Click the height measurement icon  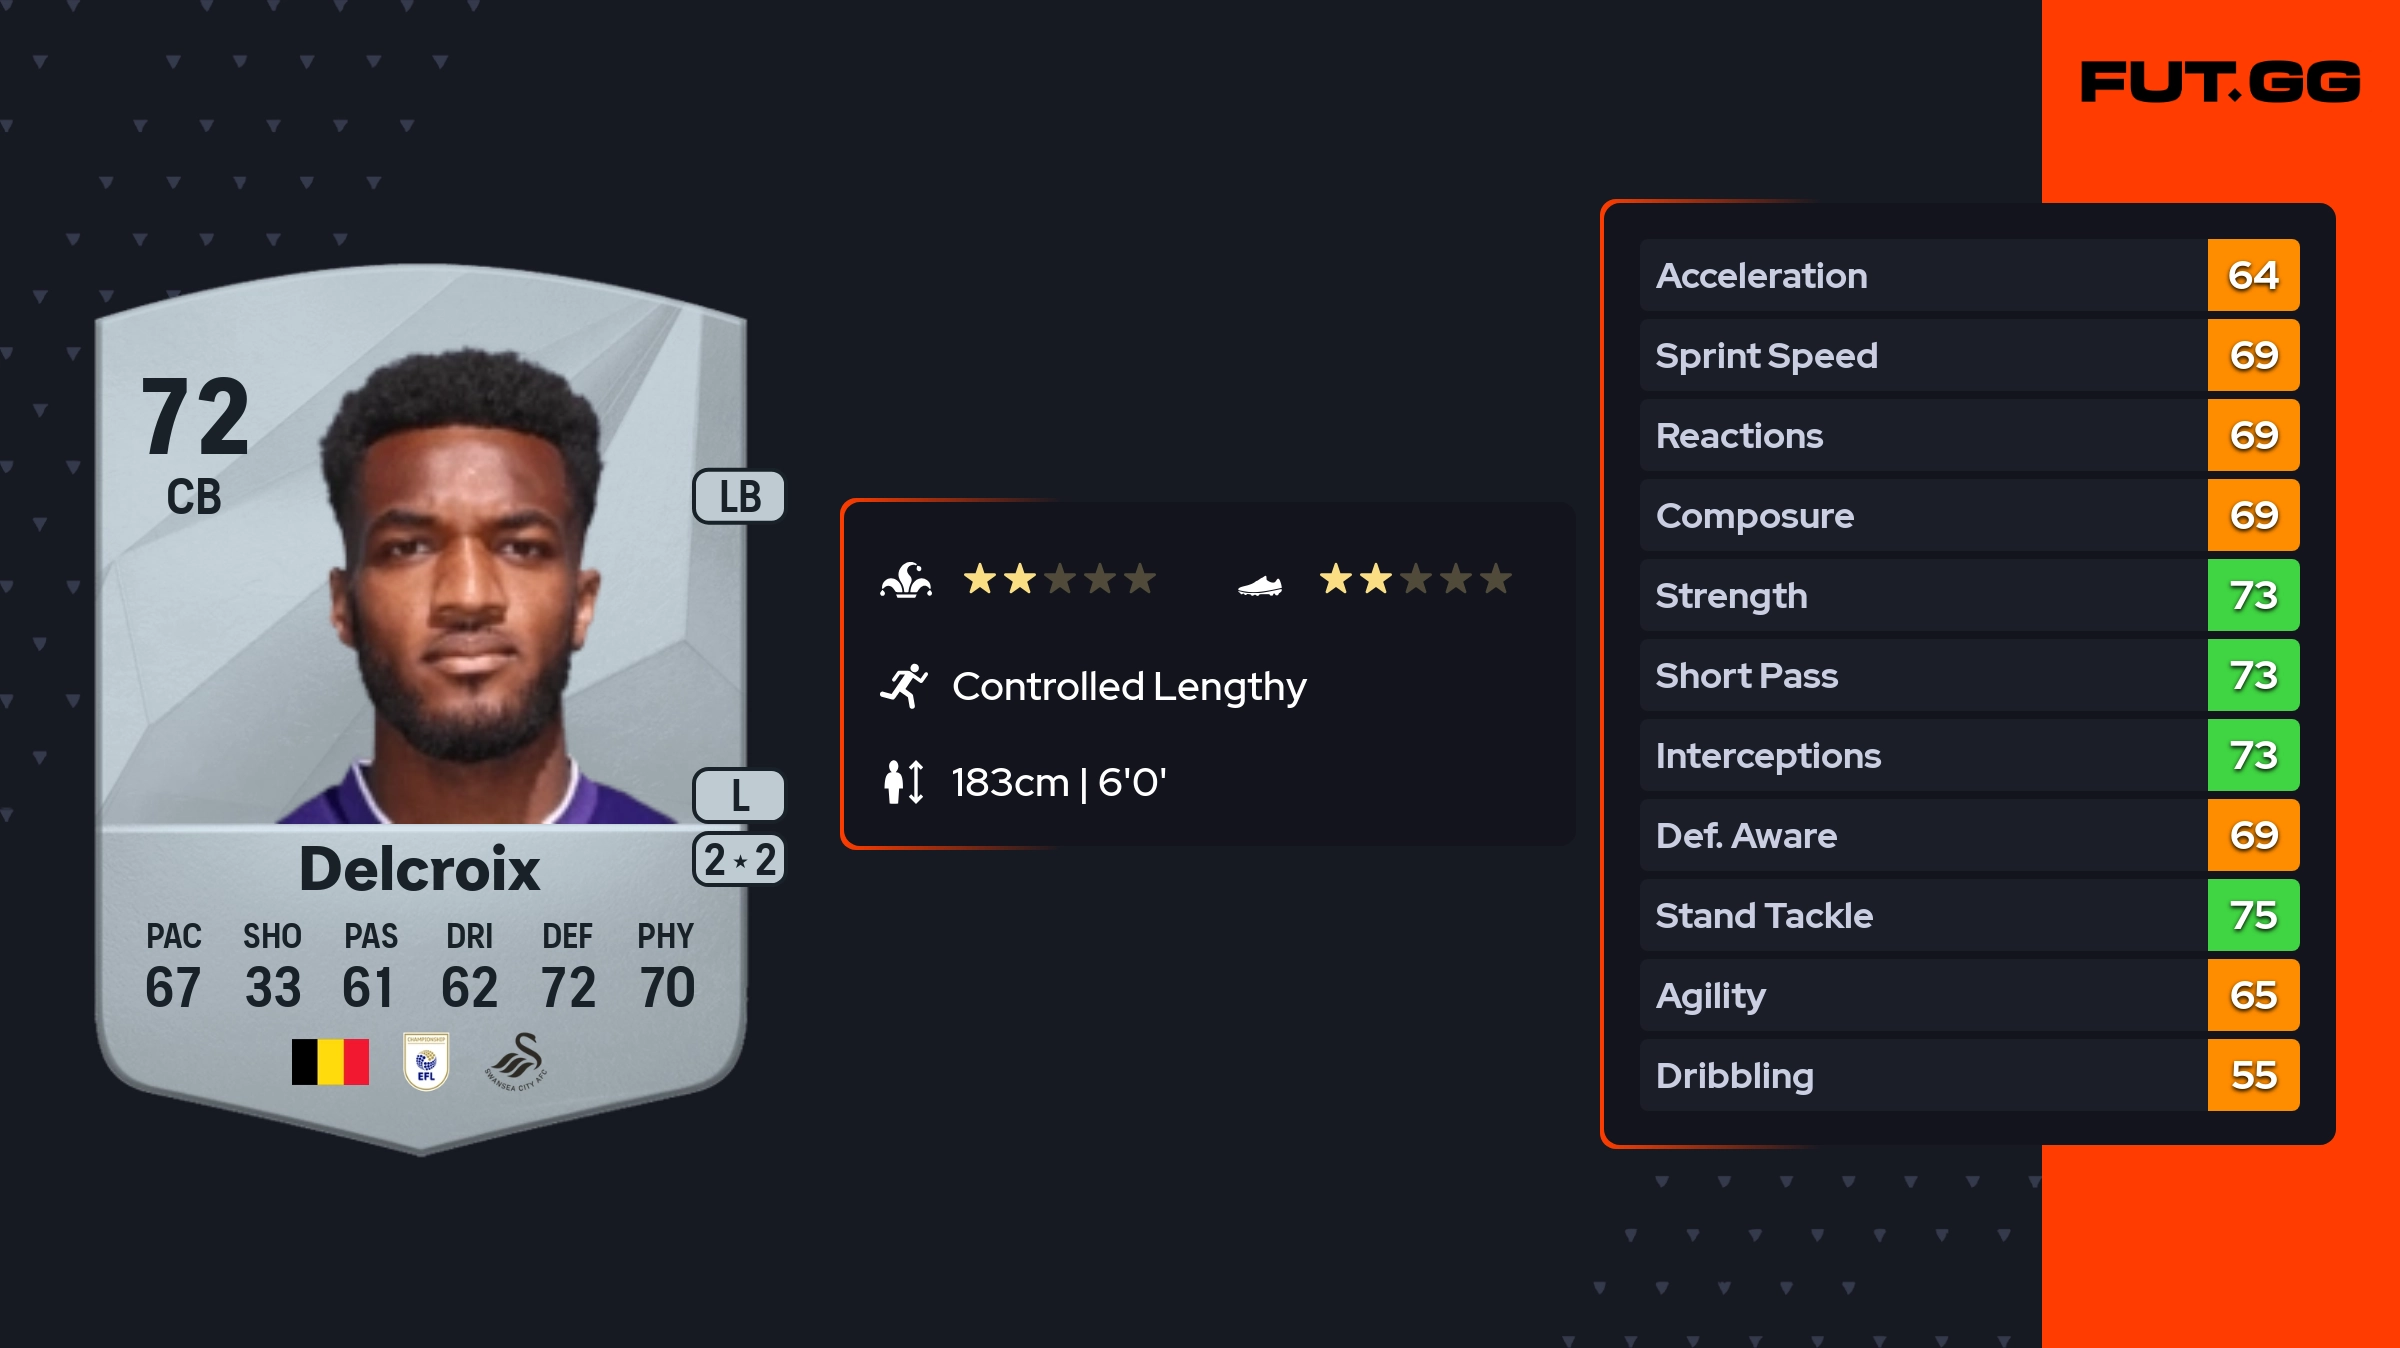point(904,782)
